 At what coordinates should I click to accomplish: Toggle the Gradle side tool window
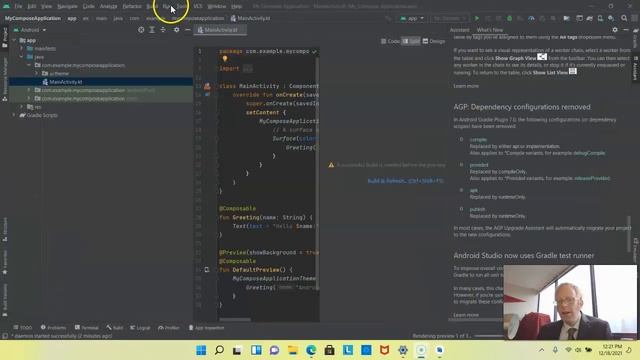point(636,38)
